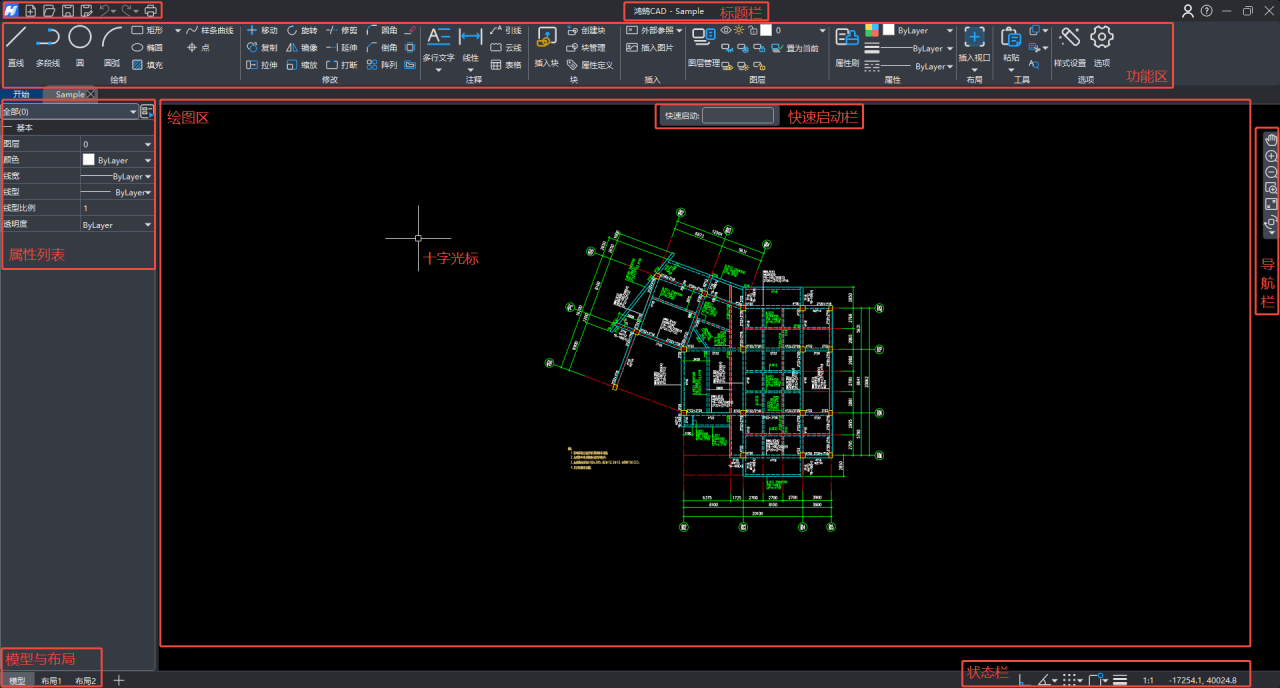Open the 透明度 ByLayer dropdown
Viewport: 1280px width, 688px height.
[117, 225]
